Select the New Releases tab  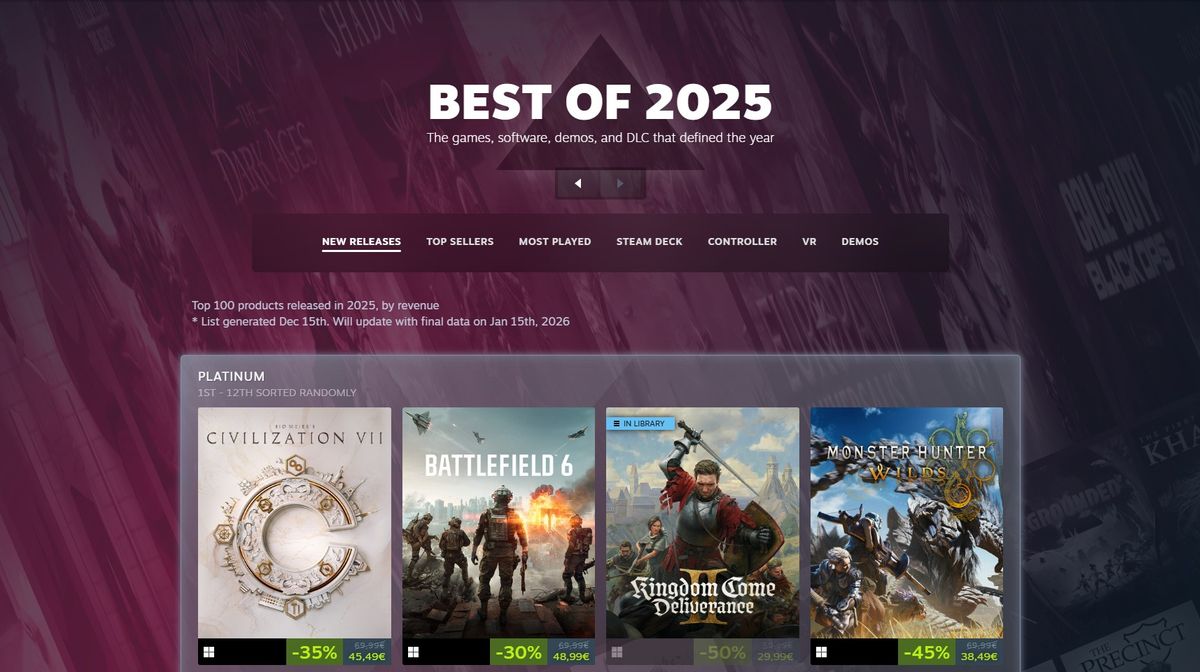[361, 242]
